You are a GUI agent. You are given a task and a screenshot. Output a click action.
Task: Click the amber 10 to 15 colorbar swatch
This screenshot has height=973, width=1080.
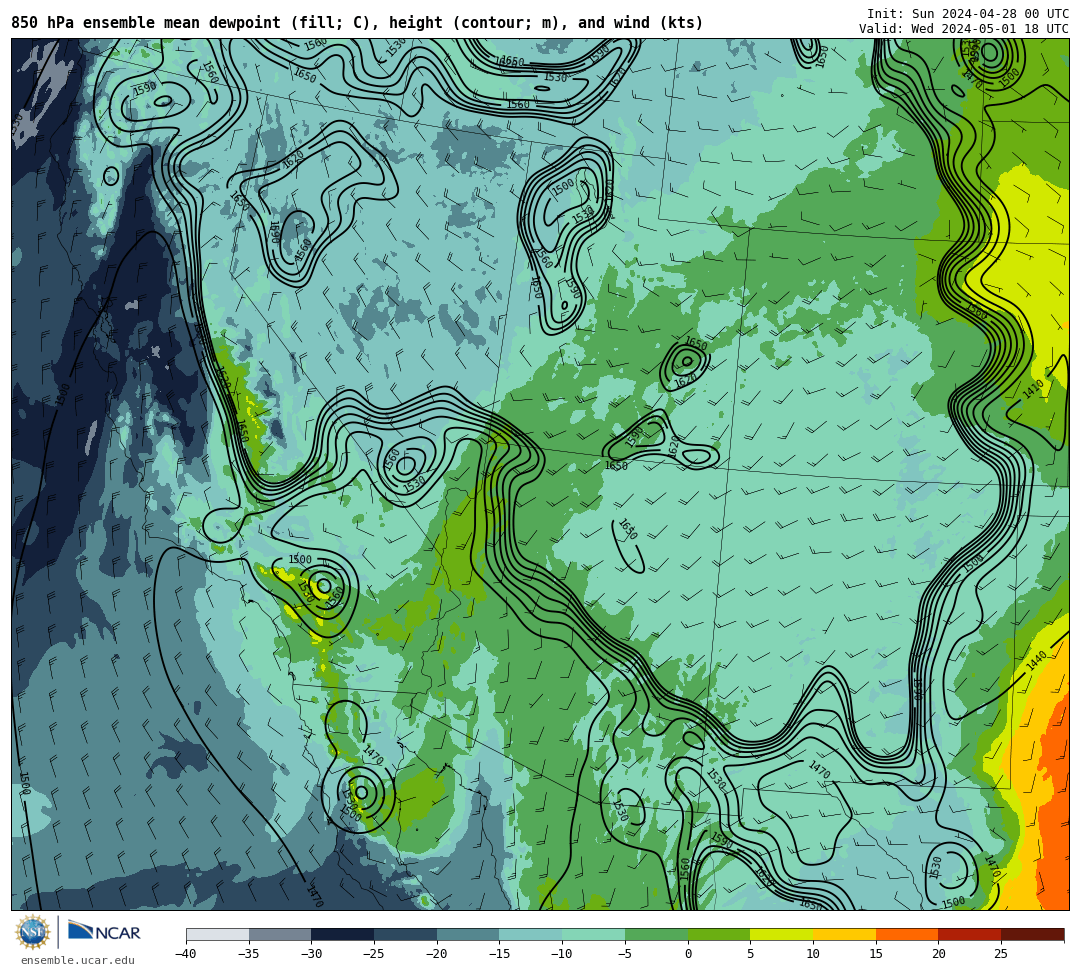(844, 934)
